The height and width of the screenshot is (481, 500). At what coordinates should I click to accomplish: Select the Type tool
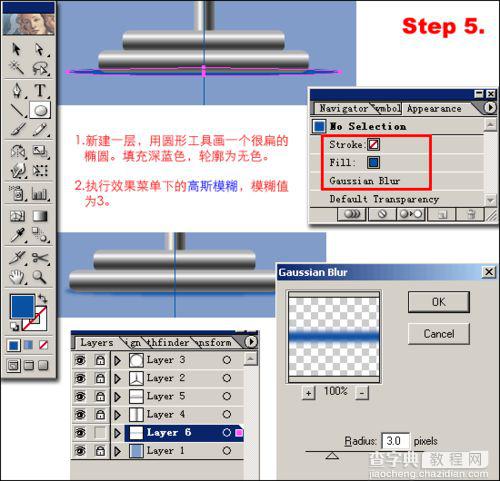40,90
